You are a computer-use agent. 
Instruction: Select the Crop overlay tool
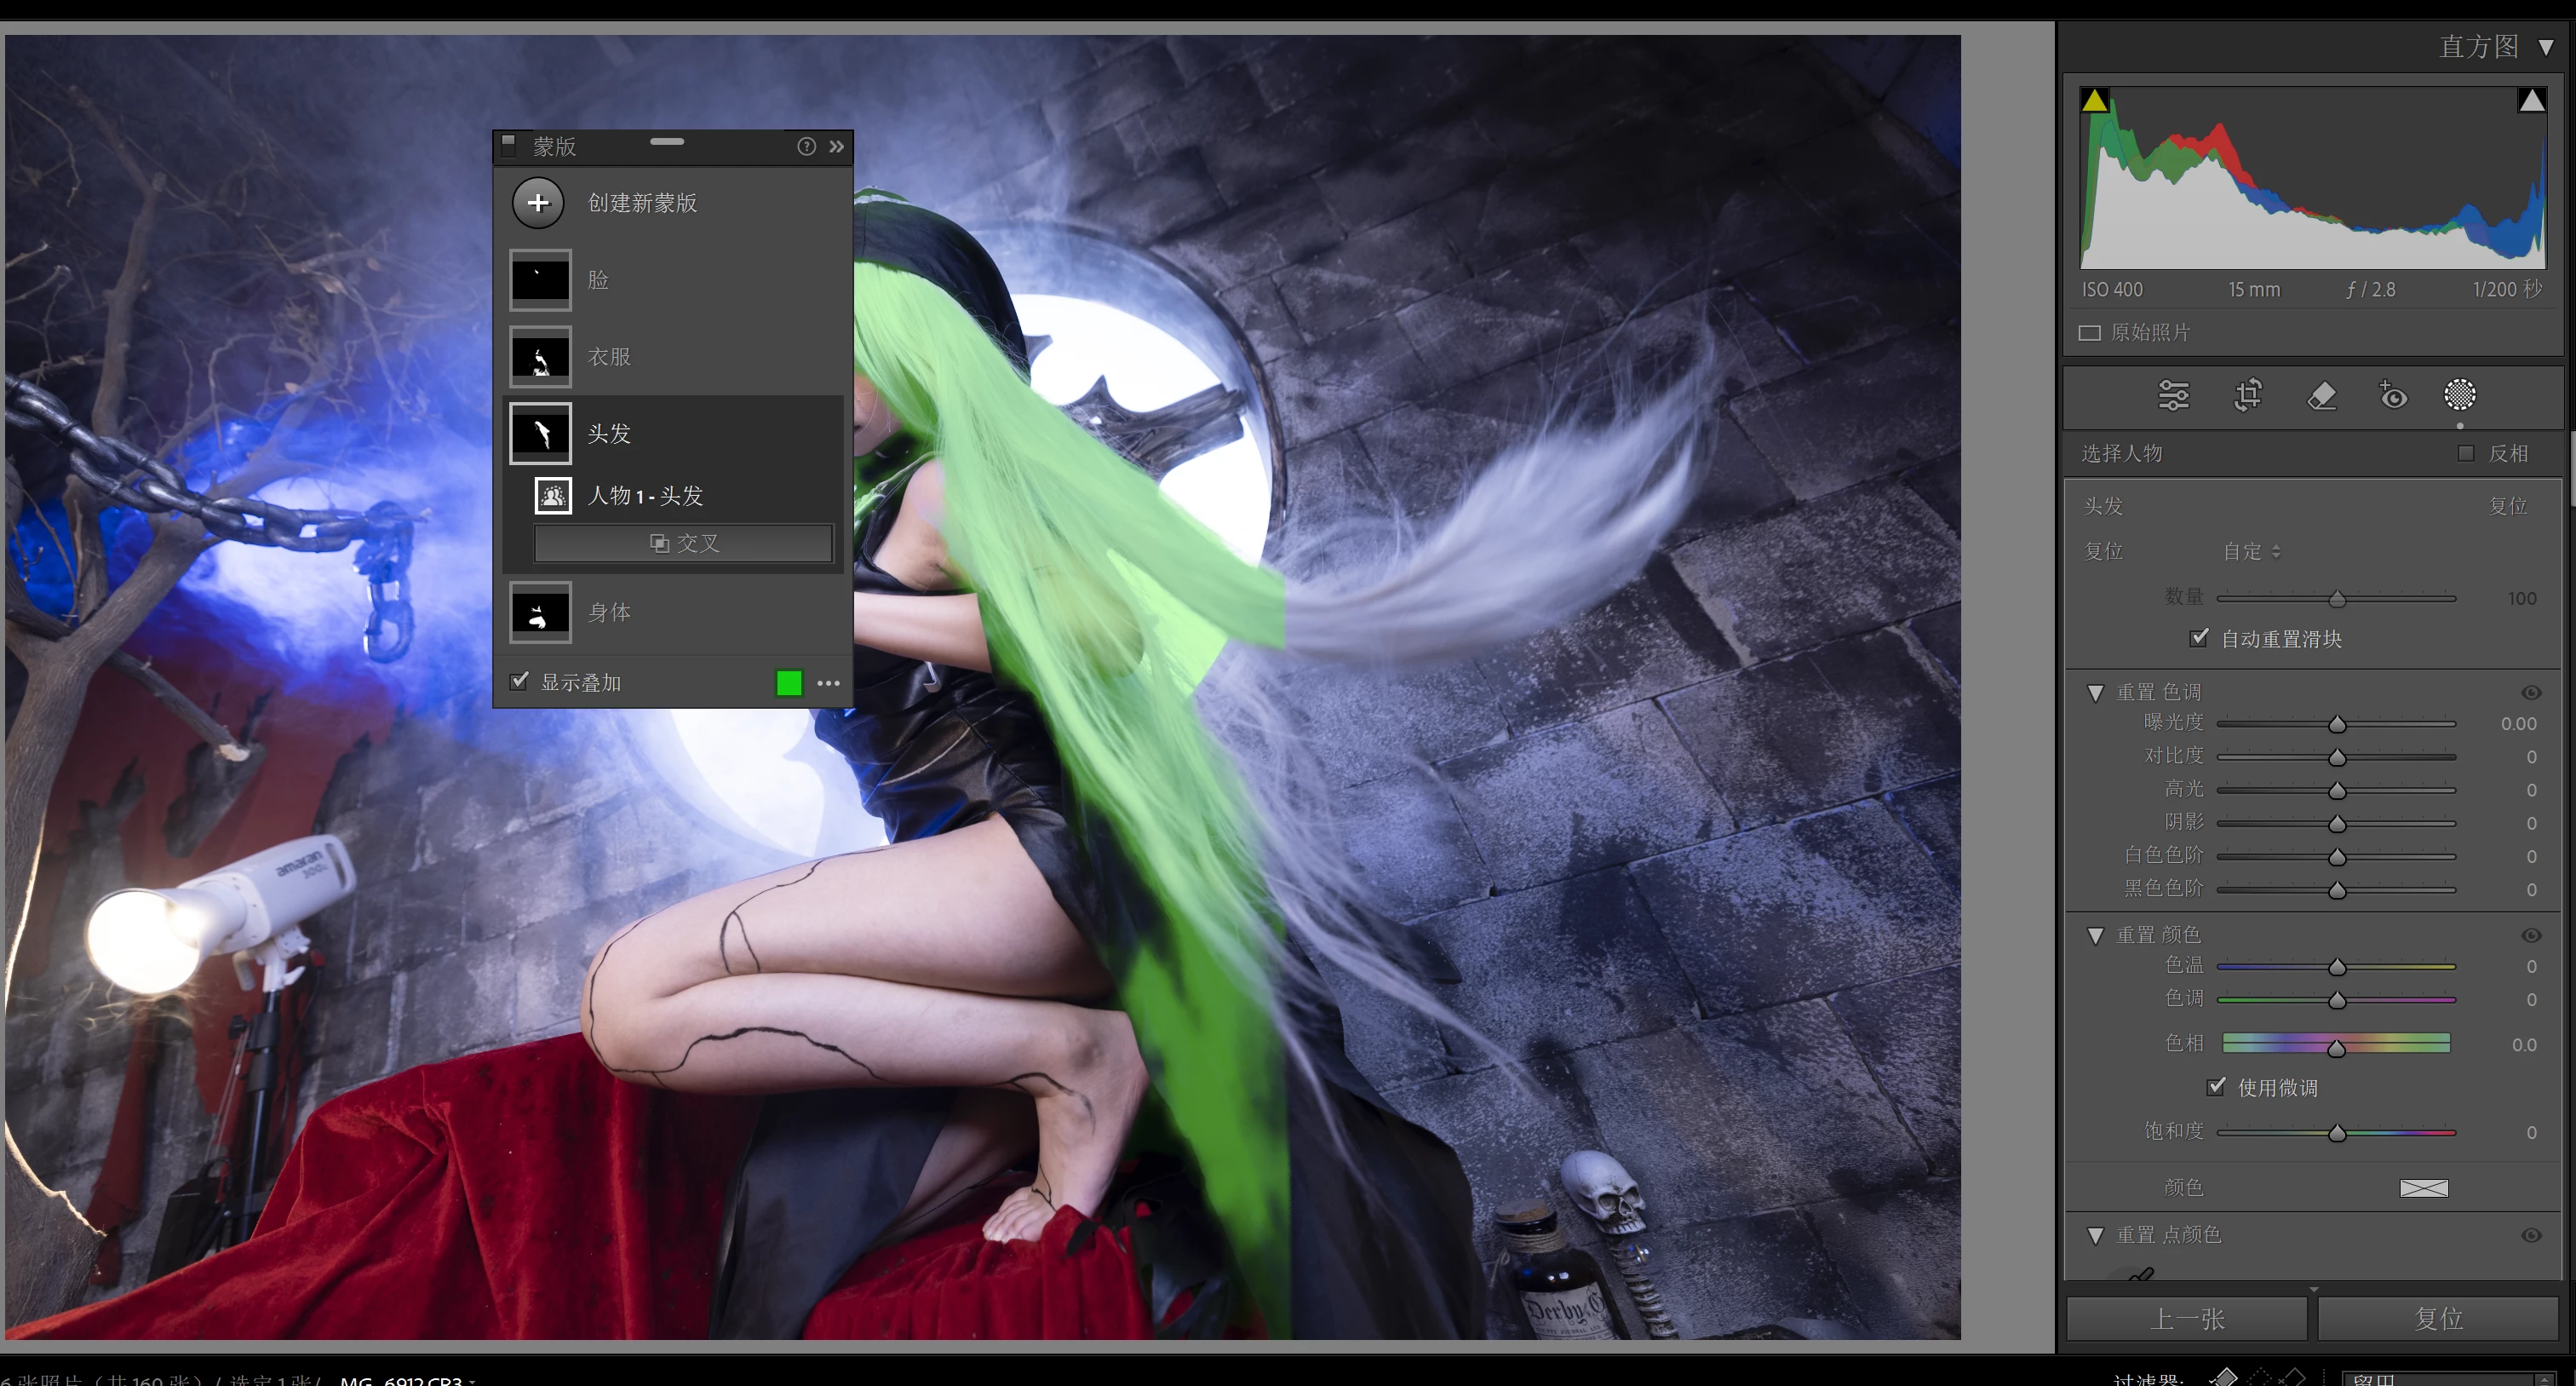2247,395
